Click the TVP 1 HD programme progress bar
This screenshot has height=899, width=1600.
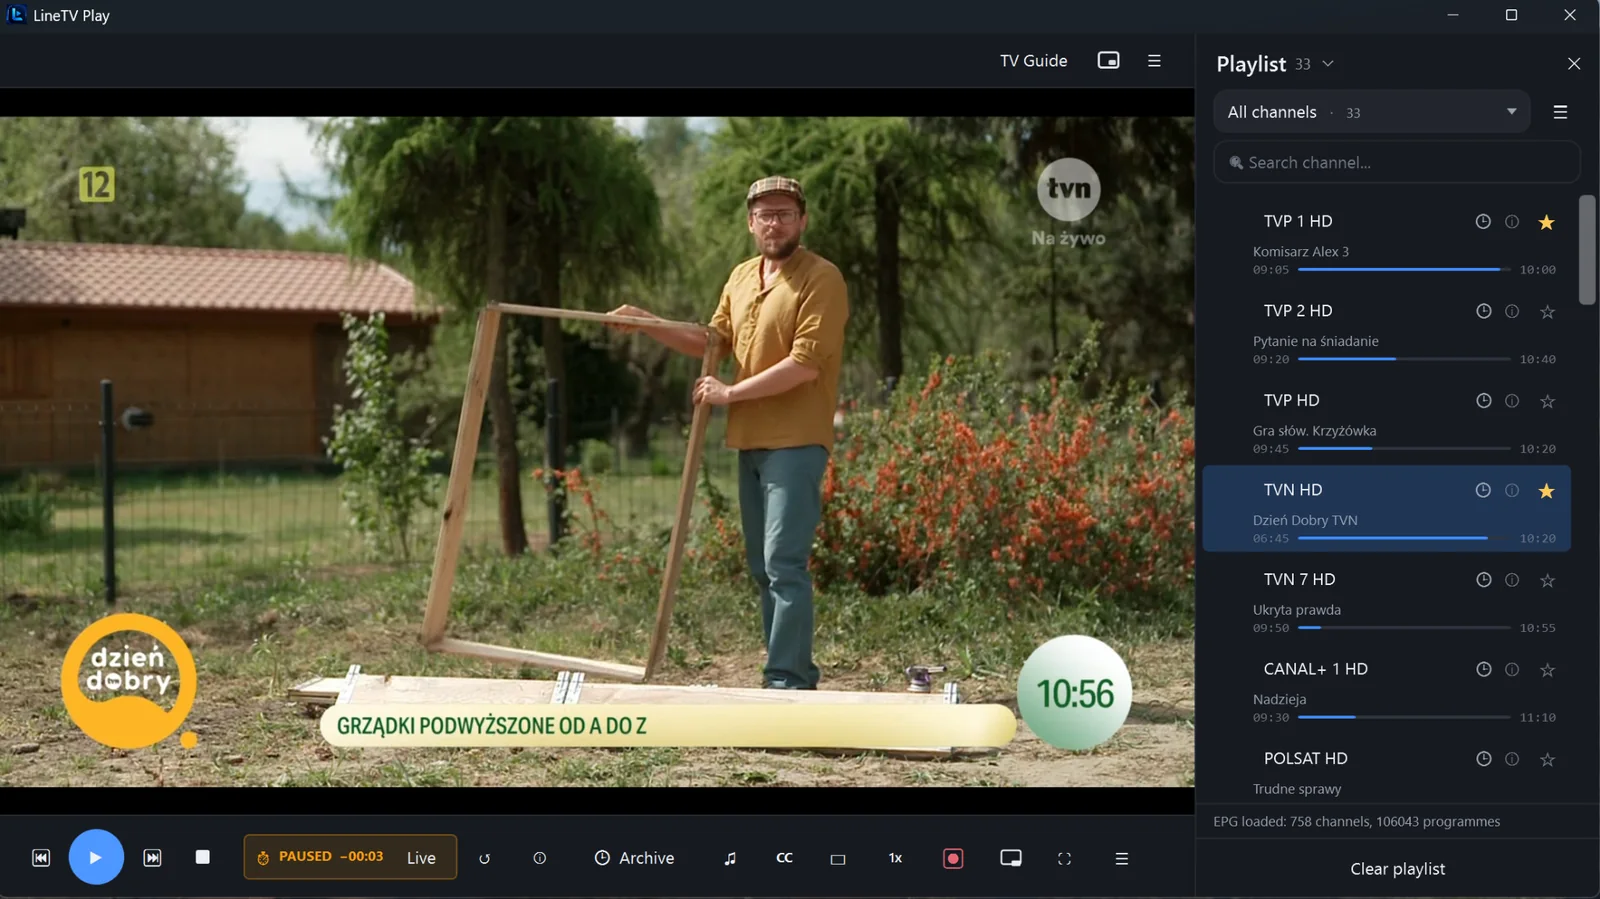[1404, 269]
